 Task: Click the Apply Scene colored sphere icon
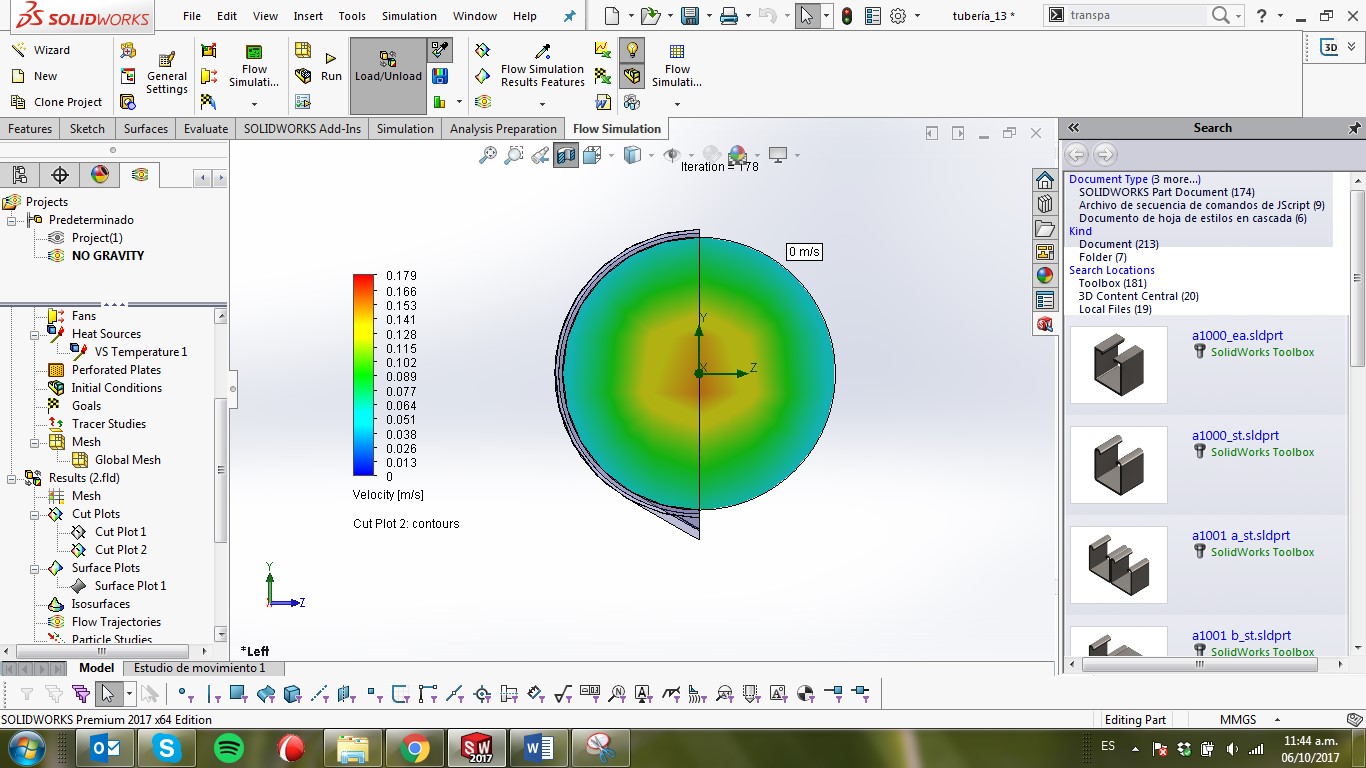[738, 155]
